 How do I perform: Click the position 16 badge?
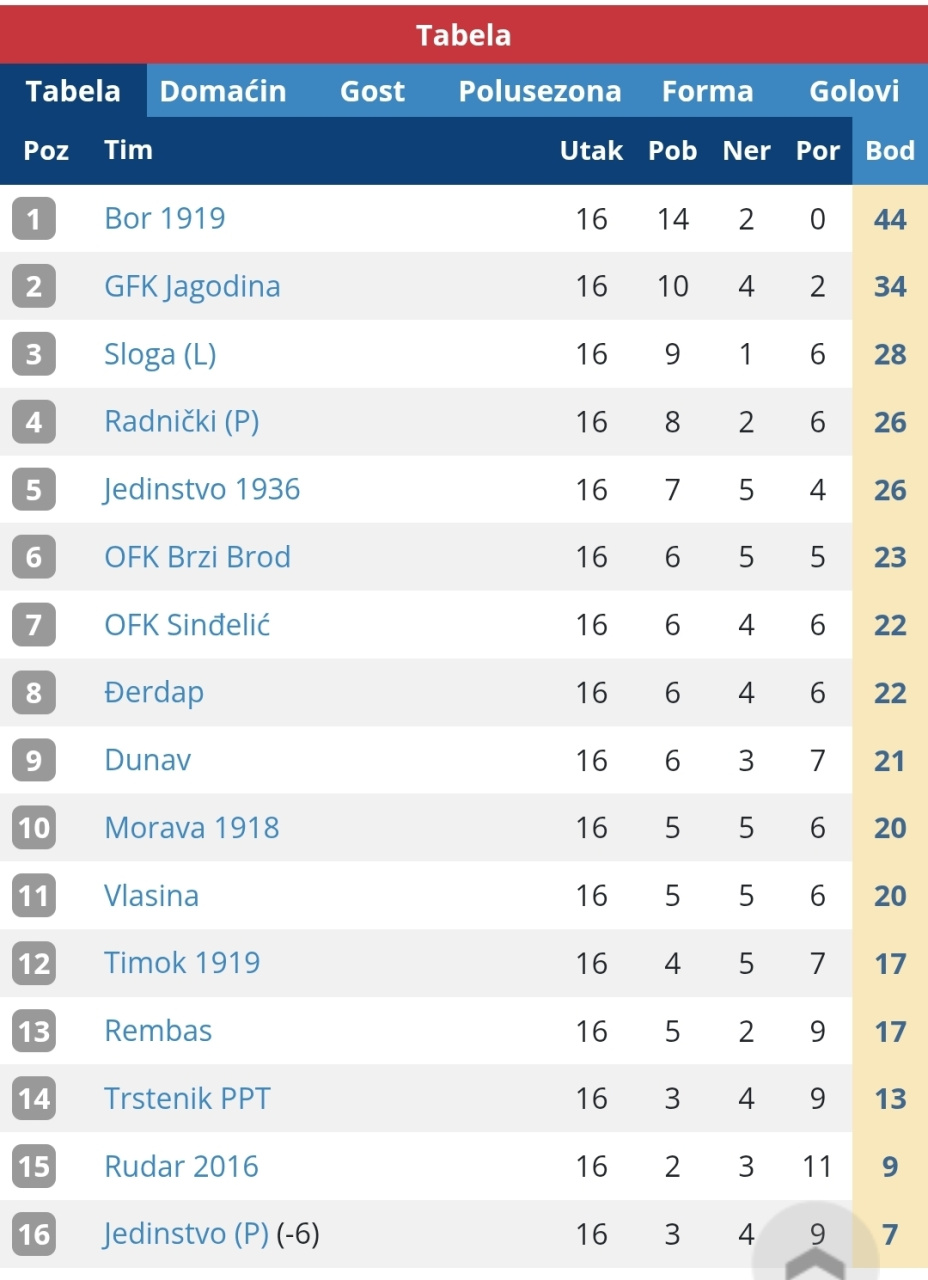click(34, 1234)
